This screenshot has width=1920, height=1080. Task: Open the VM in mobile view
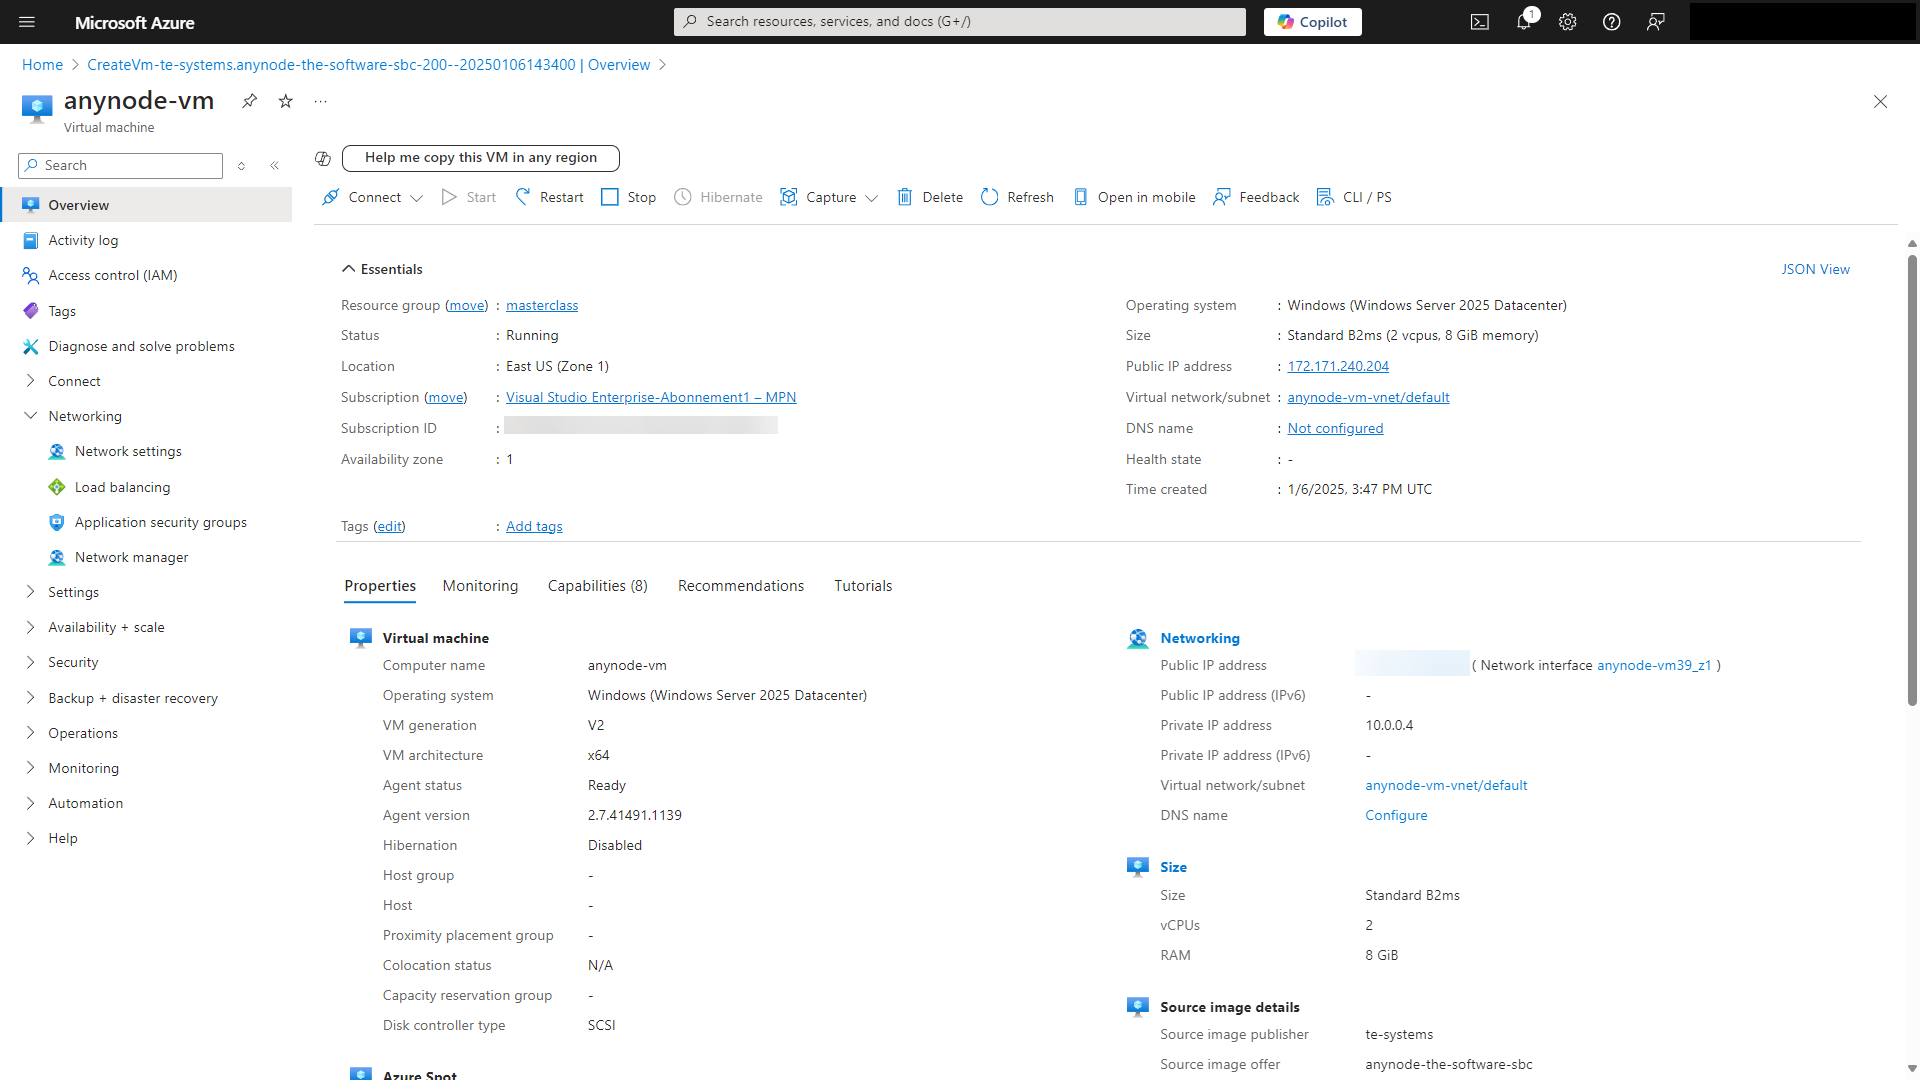pos(1135,197)
